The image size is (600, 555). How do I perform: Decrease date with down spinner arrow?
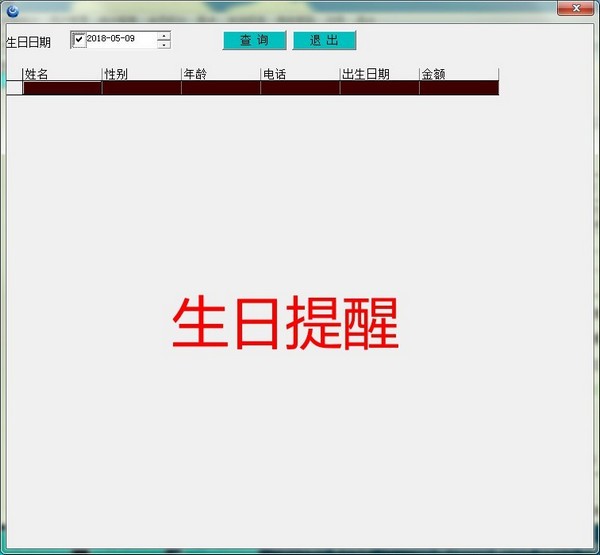click(164, 44)
